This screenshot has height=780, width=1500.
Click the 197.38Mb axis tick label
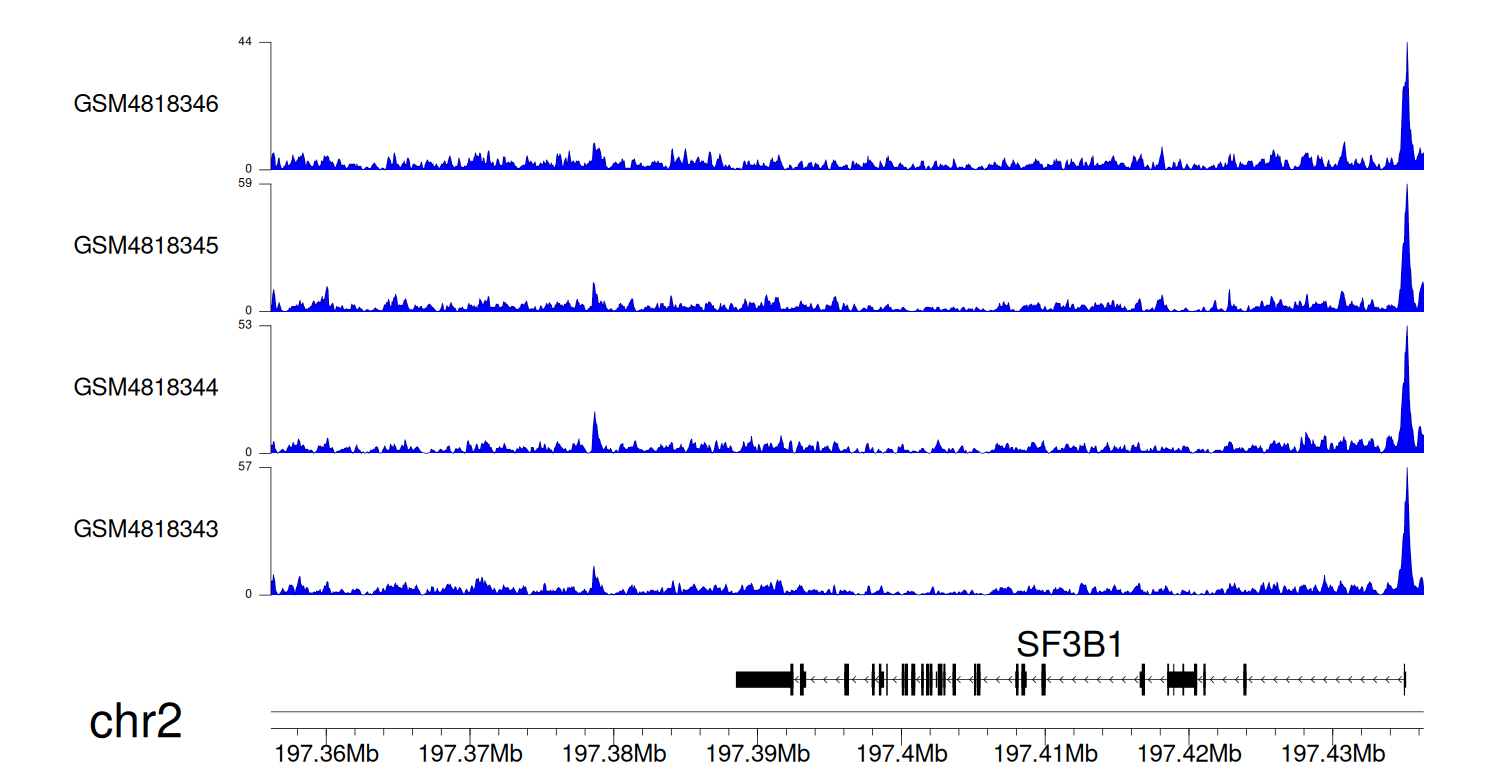click(x=614, y=753)
